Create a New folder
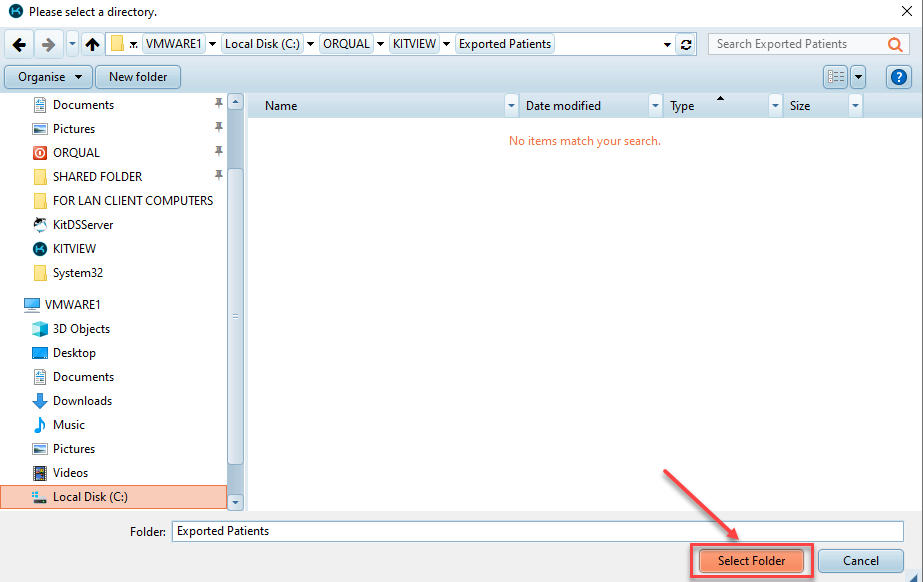The height and width of the screenshot is (582, 923). [x=137, y=77]
